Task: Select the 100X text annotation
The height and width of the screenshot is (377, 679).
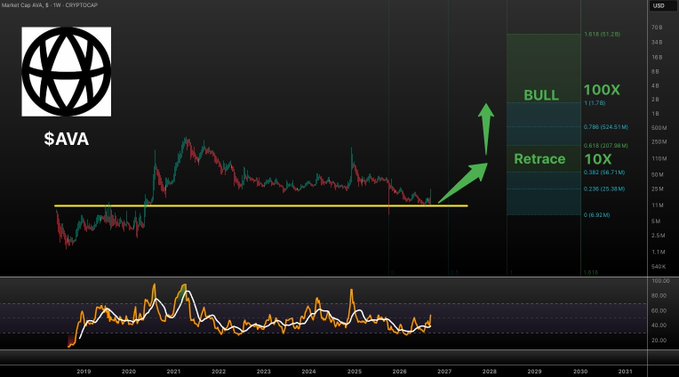Action: tap(601, 90)
